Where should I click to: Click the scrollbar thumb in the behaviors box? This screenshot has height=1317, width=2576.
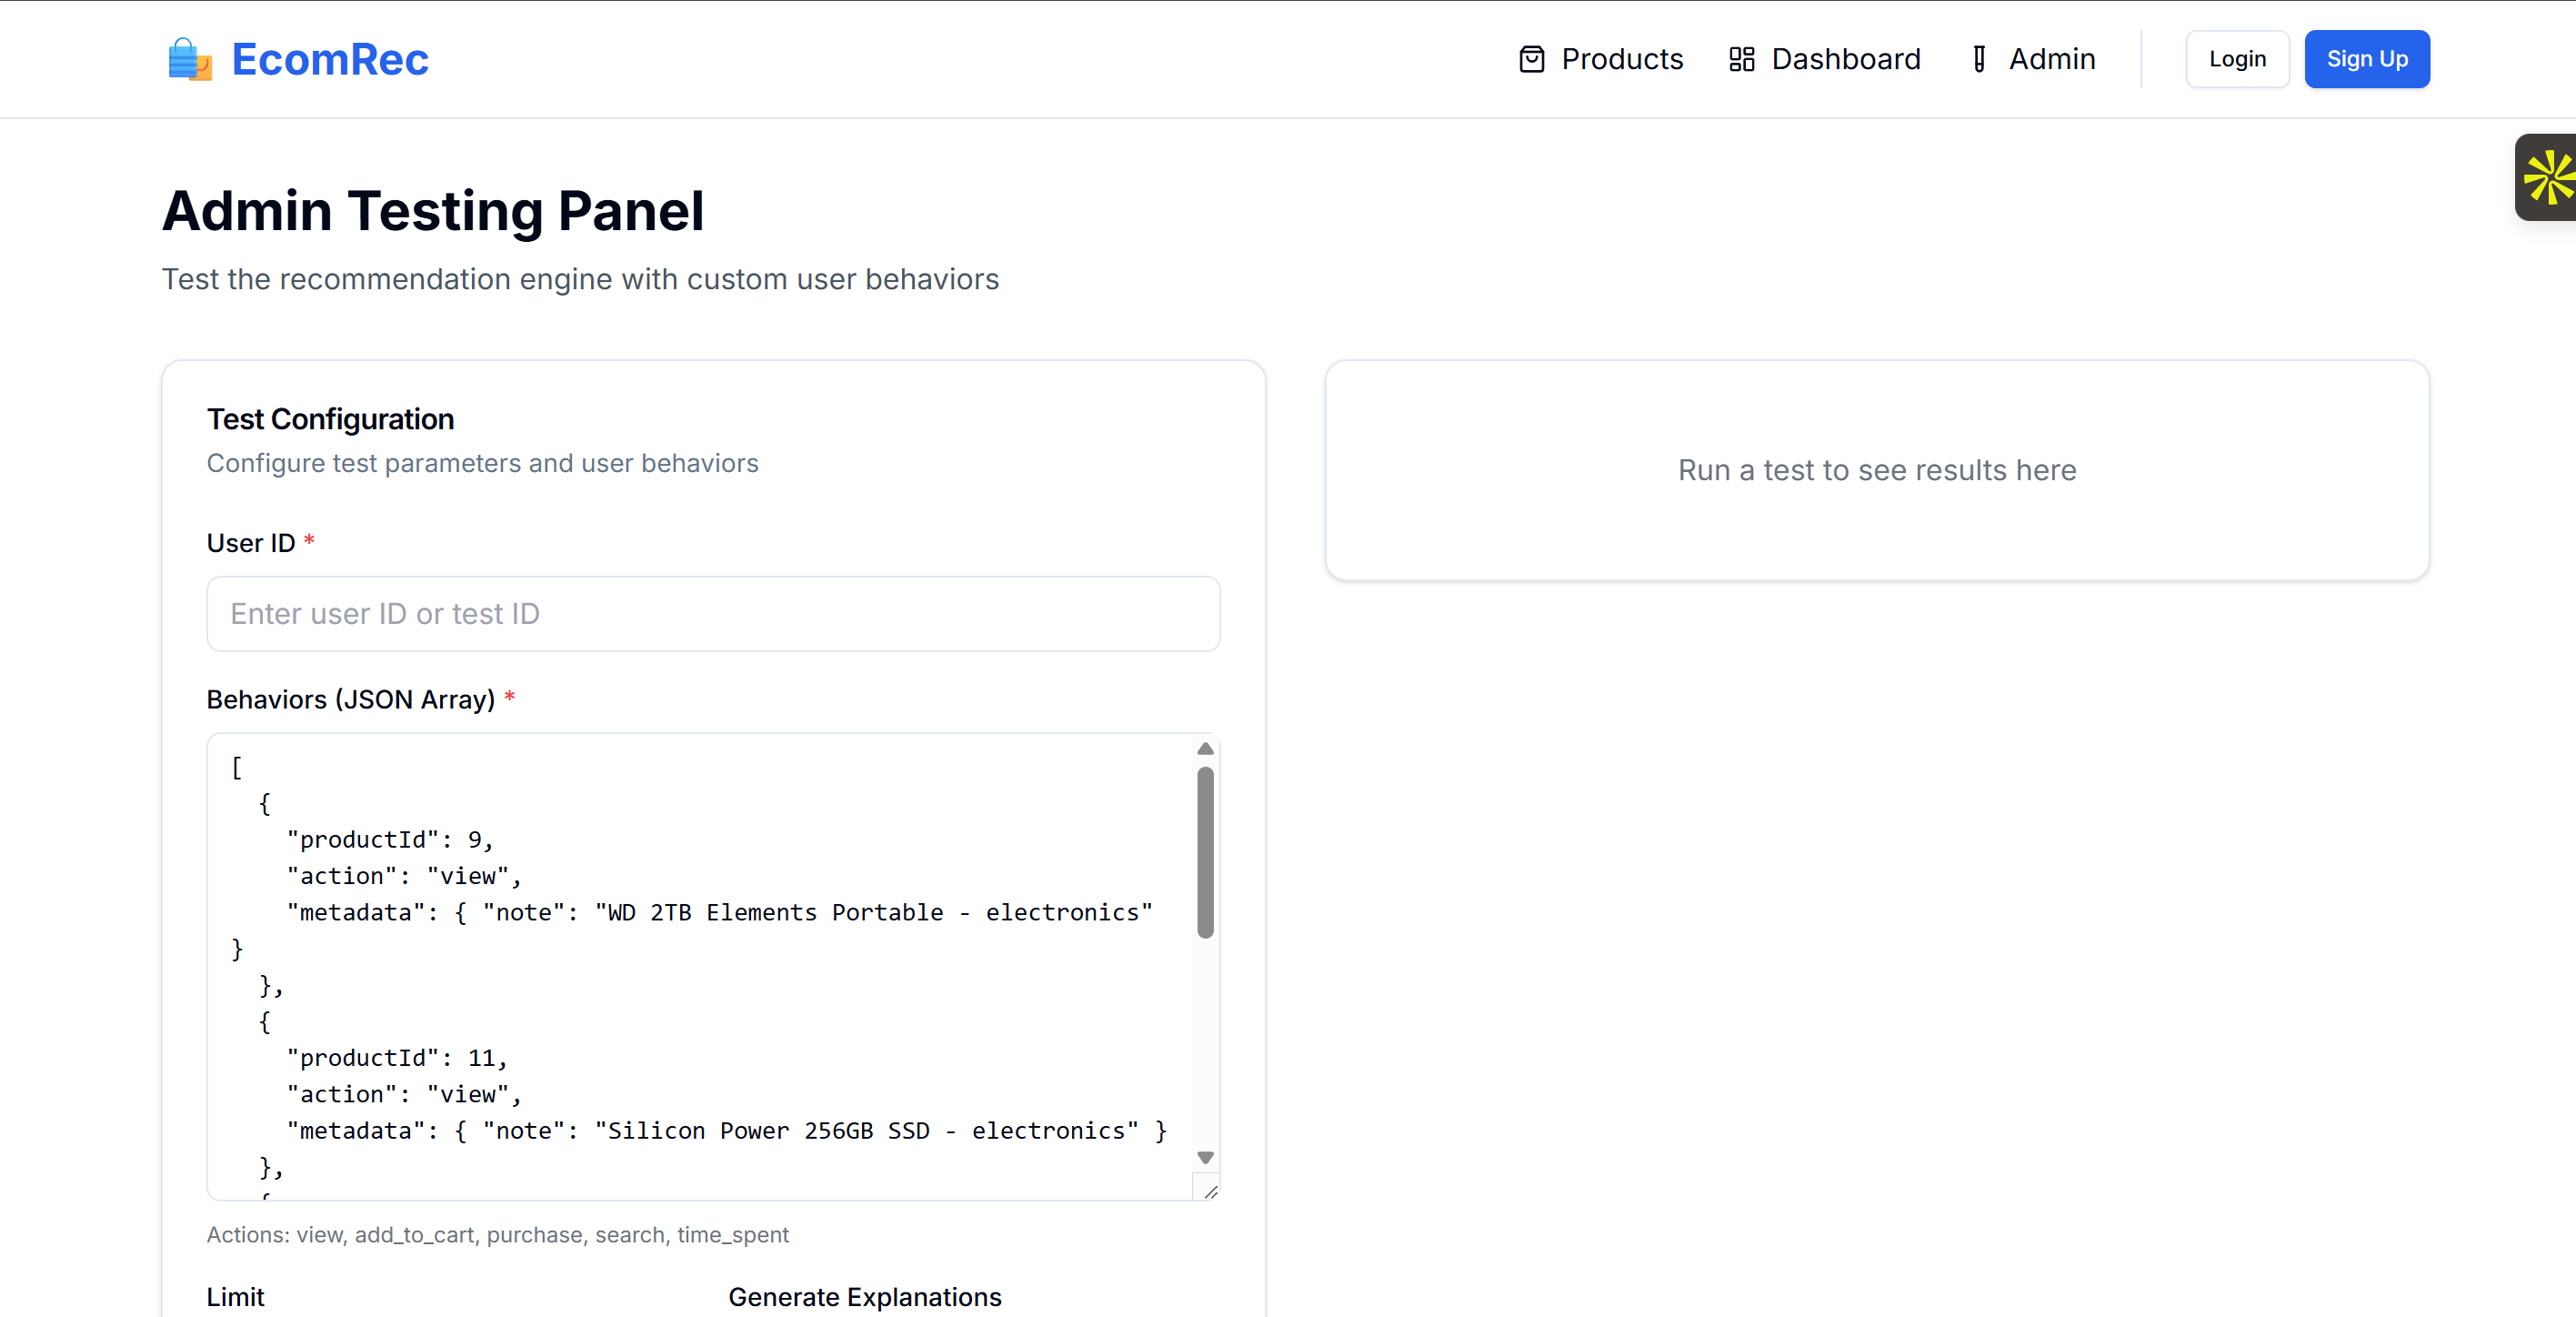click(x=1205, y=850)
